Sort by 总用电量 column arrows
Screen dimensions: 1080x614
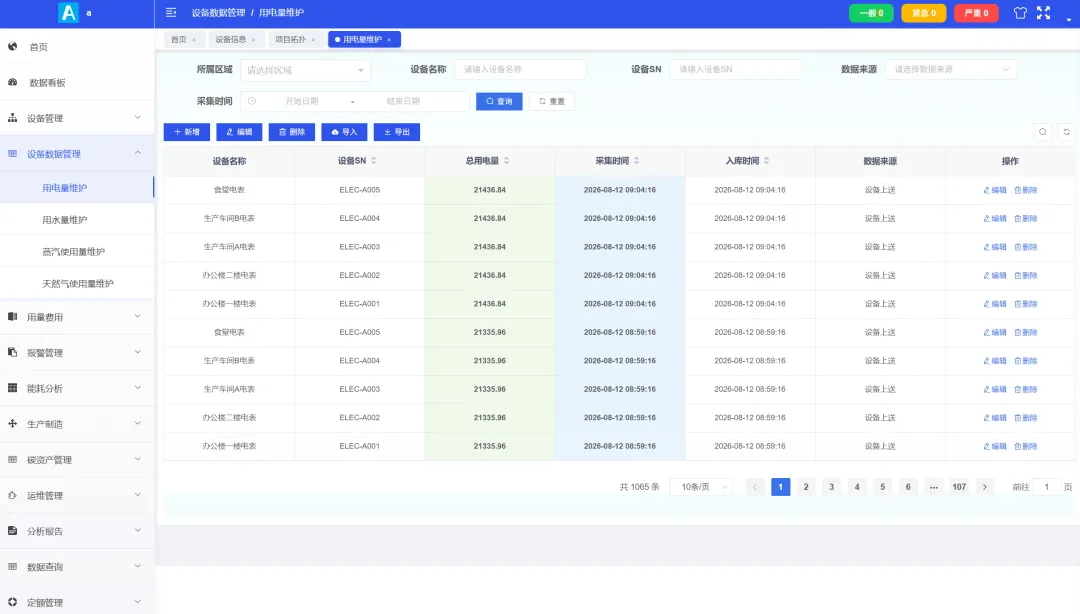pos(506,161)
